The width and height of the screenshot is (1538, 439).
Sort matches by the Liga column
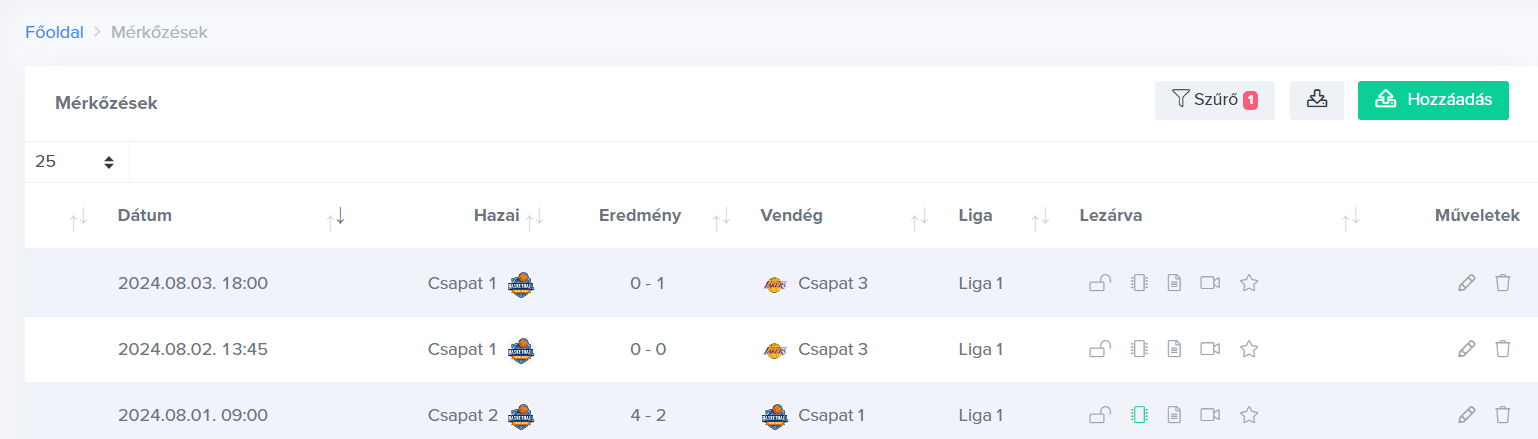[x=1041, y=216]
